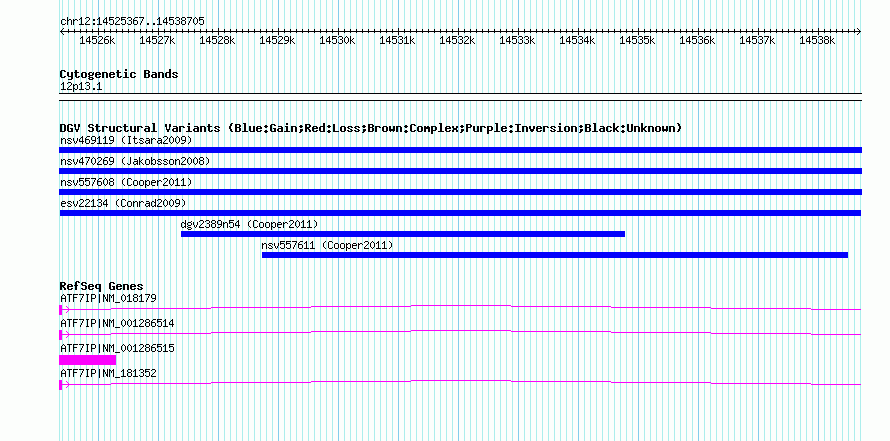Click the Cytogenetic Bands track title
890x441 pixels.
point(119,74)
